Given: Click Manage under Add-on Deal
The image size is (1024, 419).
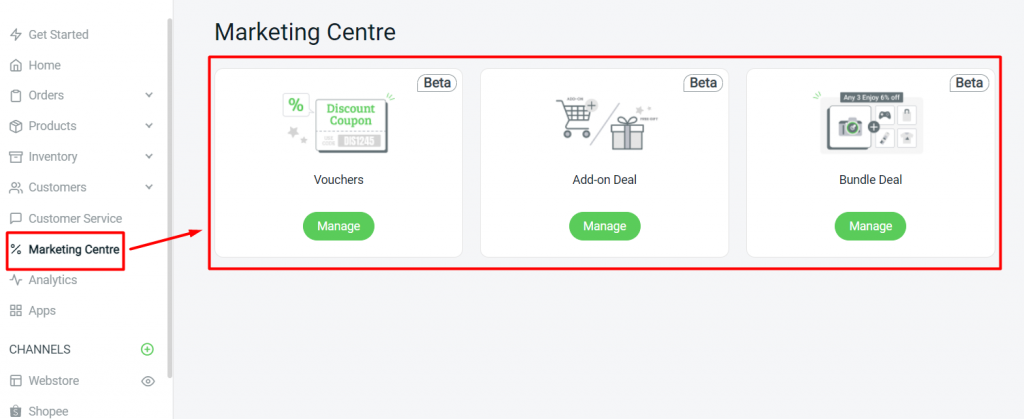Looking at the screenshot, I should coord(605,226).
